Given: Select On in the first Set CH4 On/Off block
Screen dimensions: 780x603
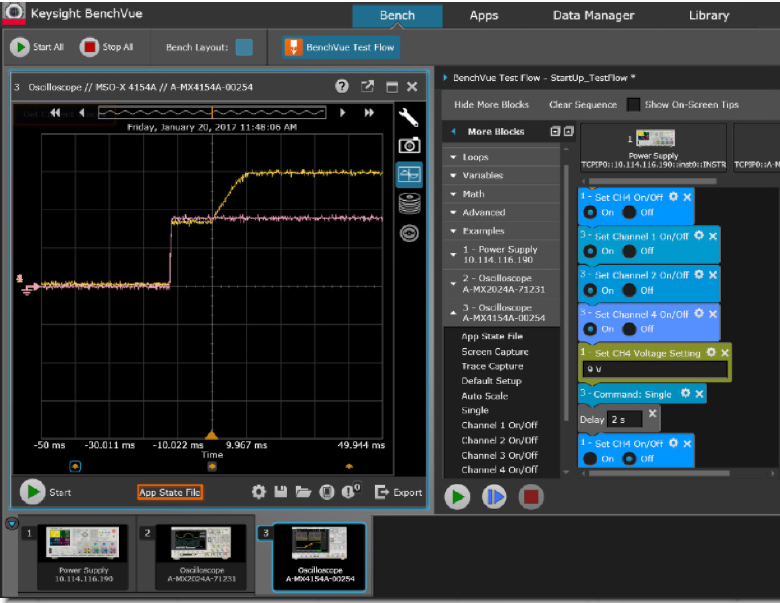Looking at the screenshot, I should 590,212.
